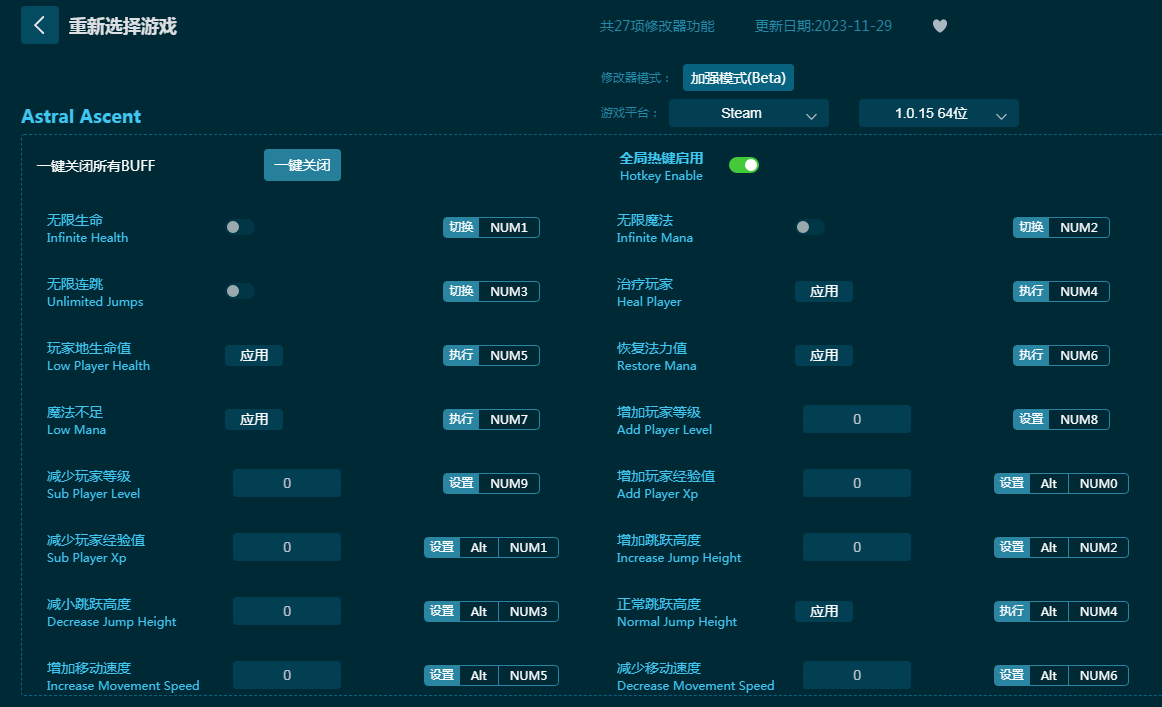Click 执行 hotkey button for Low Mana
Screen dimensions: 1162x707
pos(461,419)
